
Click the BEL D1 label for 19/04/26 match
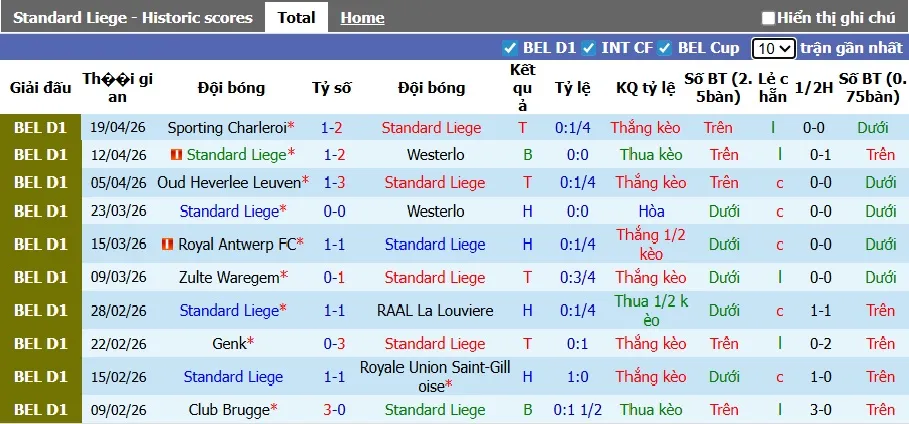[x=41, y=128]
